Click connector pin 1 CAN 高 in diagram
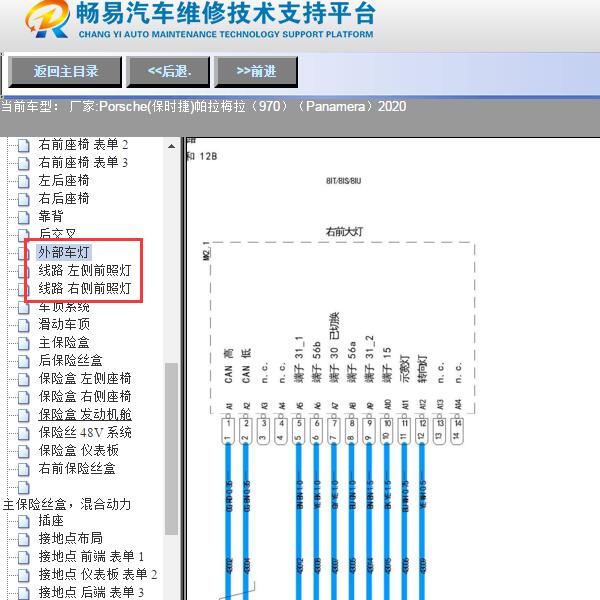 point(228,431)
